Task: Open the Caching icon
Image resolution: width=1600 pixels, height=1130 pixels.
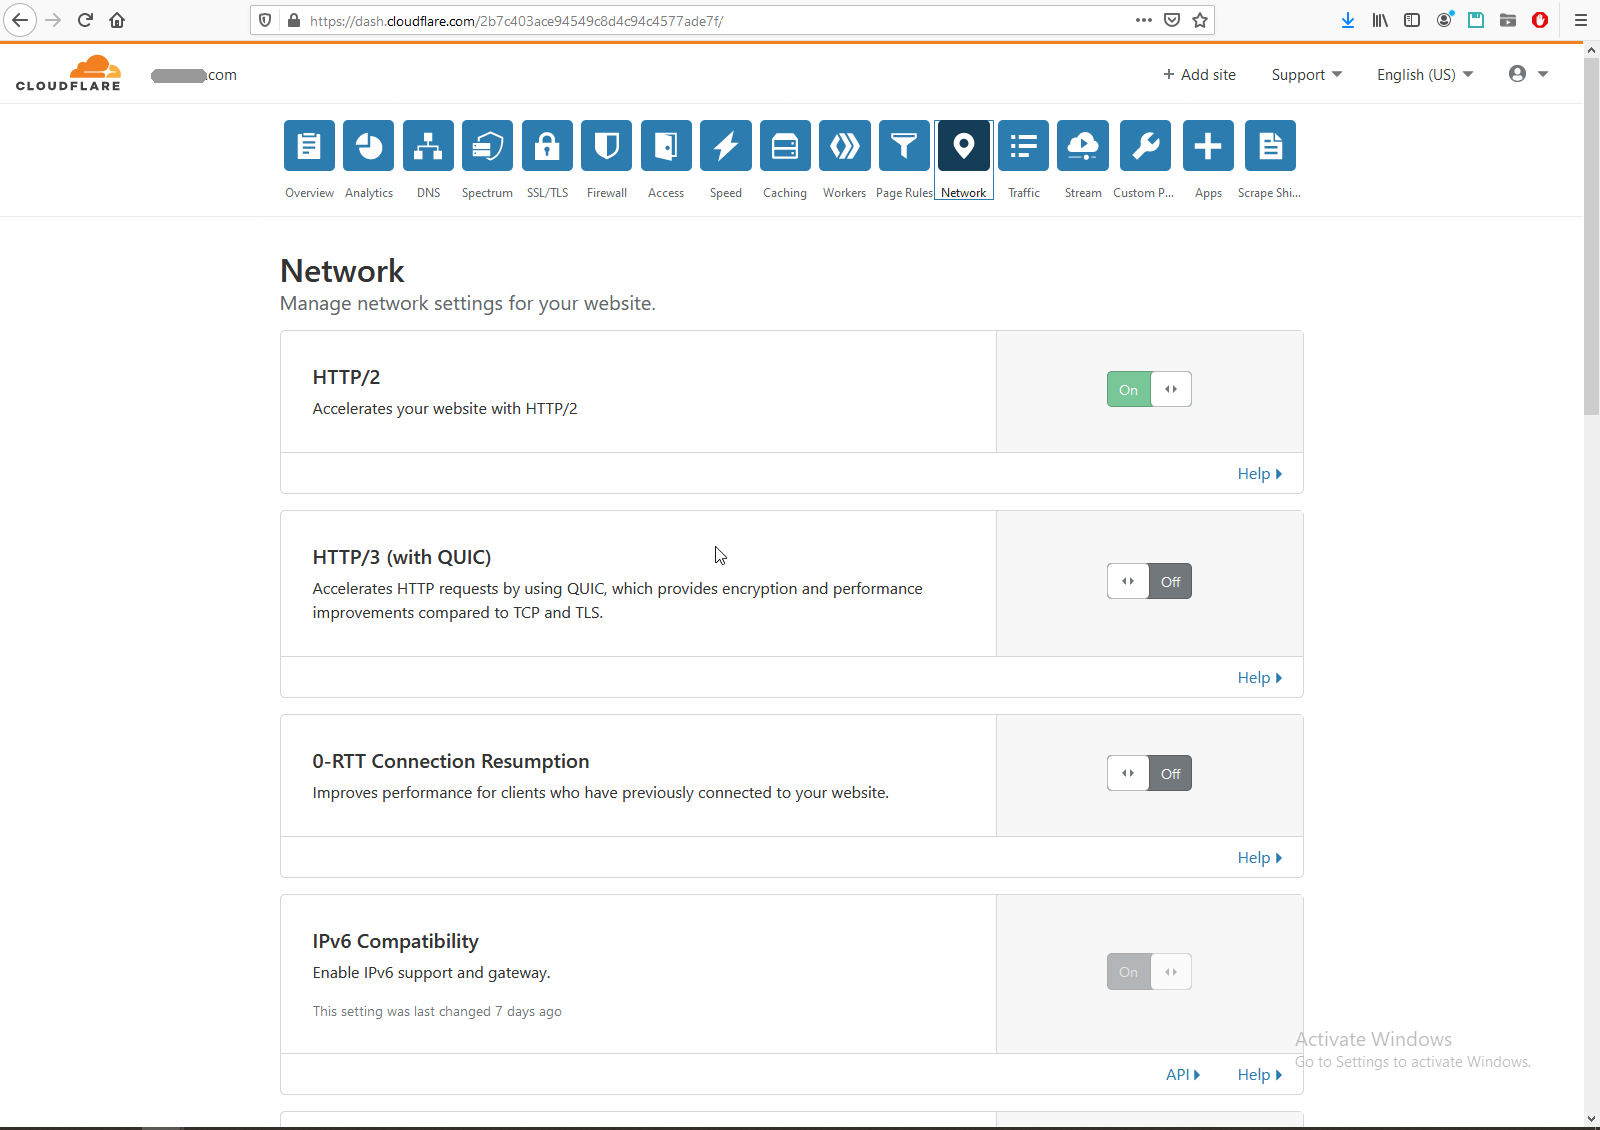Action: tap(785, 147)
